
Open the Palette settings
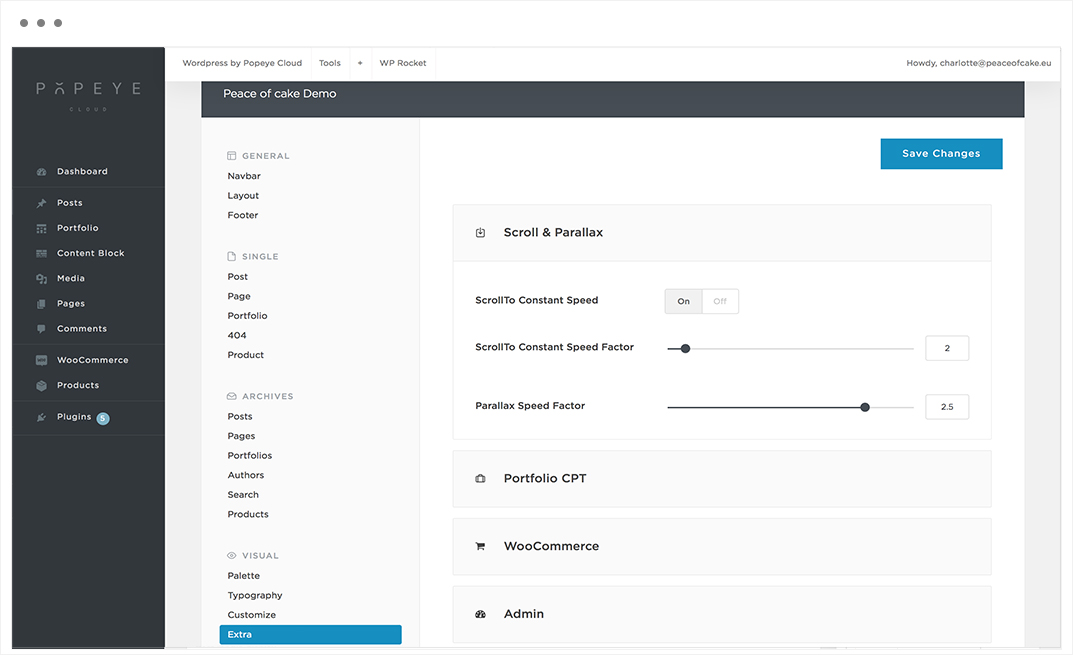[x=244, y=576]
